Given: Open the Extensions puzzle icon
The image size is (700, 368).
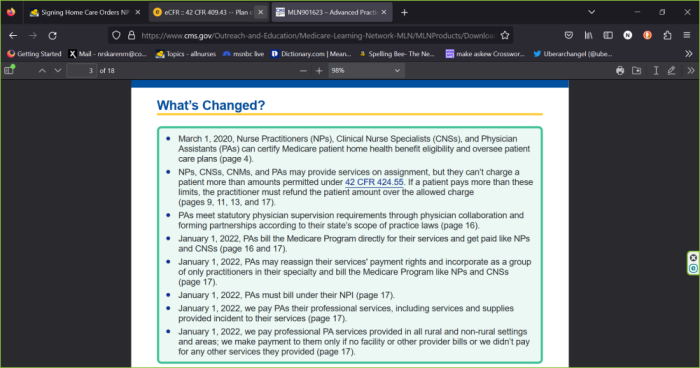Looking at the screenshot, I should 667,35.
